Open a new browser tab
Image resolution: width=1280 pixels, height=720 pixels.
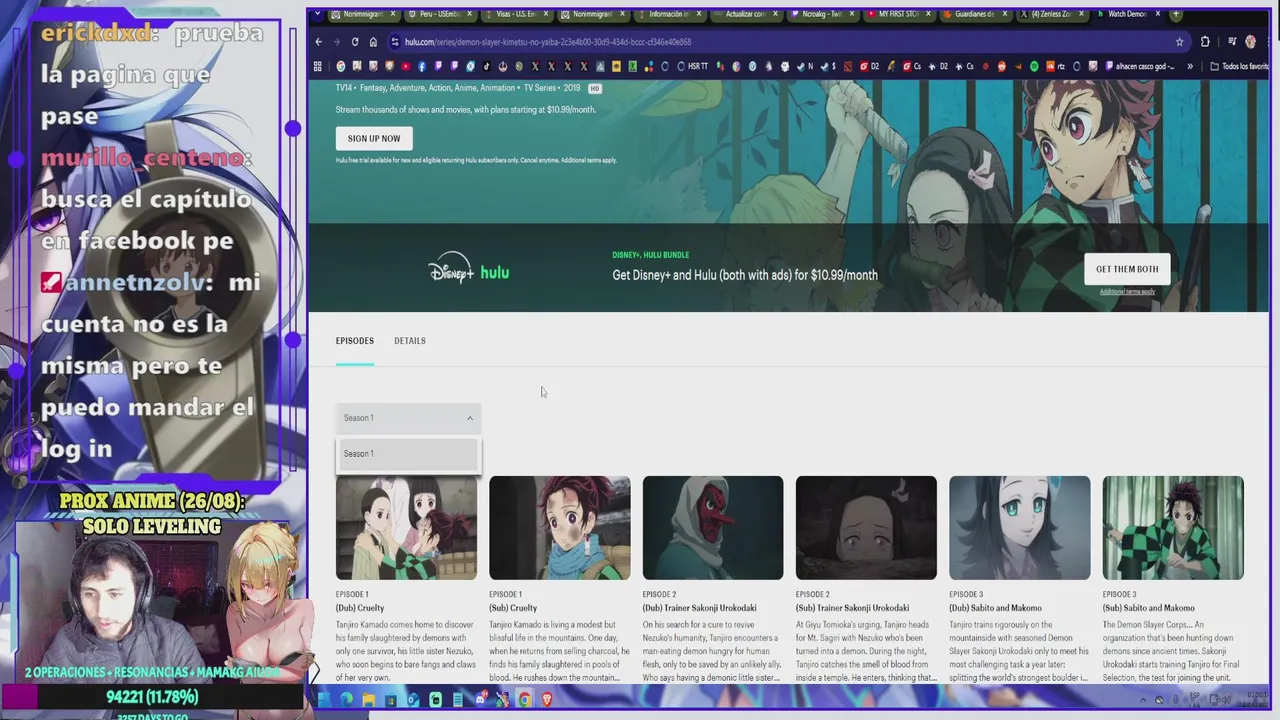click(1176, 14)
